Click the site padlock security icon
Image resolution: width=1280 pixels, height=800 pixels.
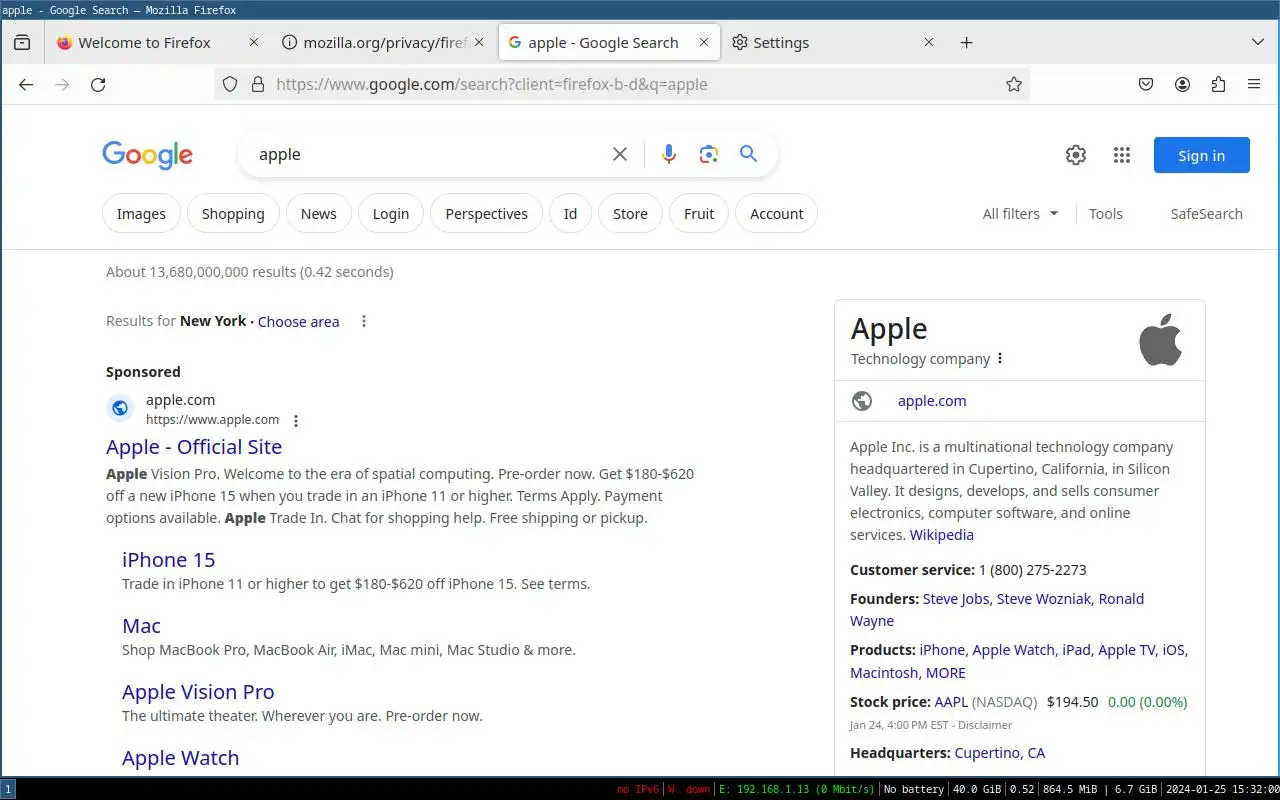coord(257,85)
